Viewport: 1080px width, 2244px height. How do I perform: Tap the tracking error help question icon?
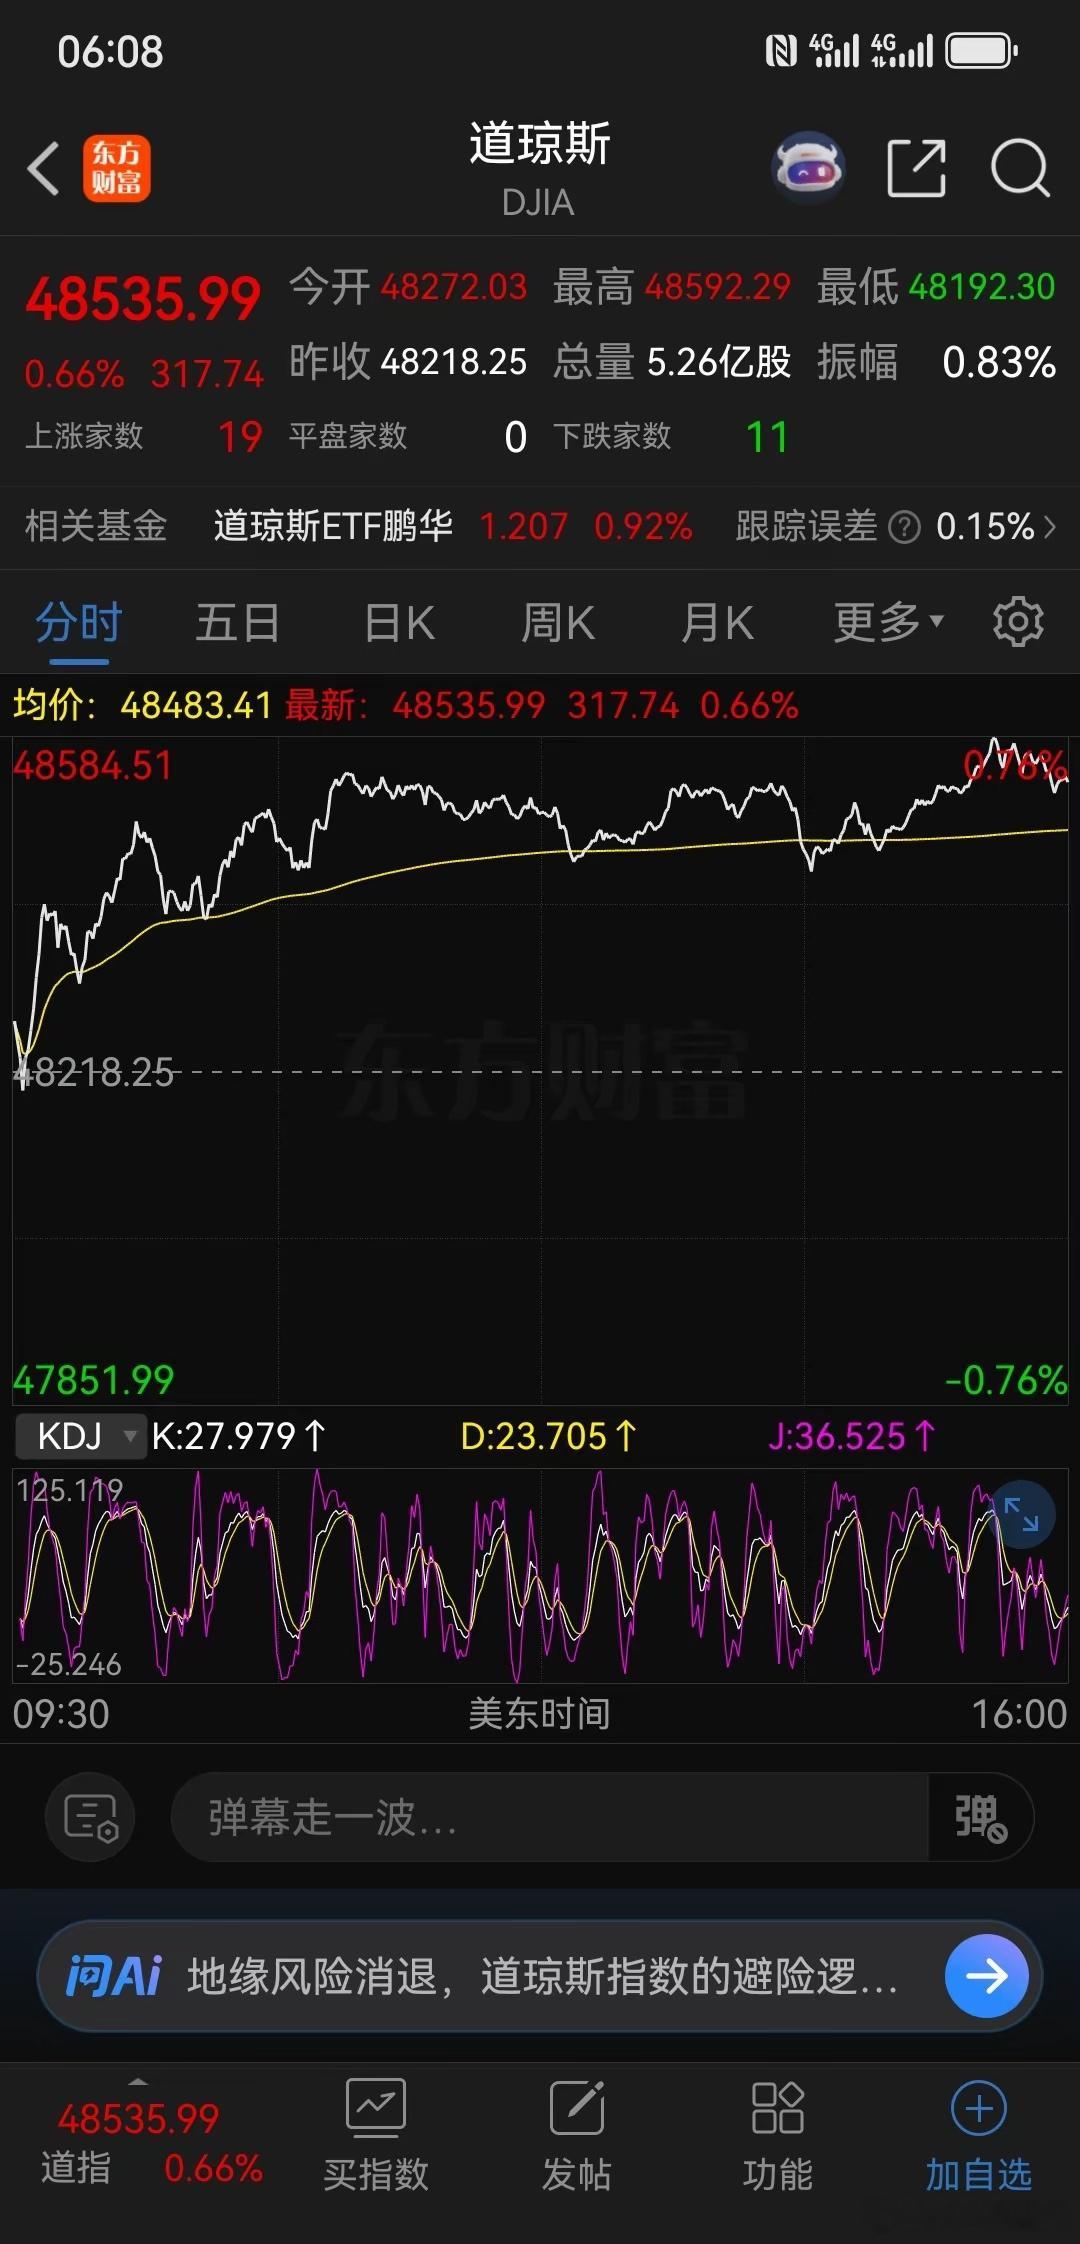904,526
